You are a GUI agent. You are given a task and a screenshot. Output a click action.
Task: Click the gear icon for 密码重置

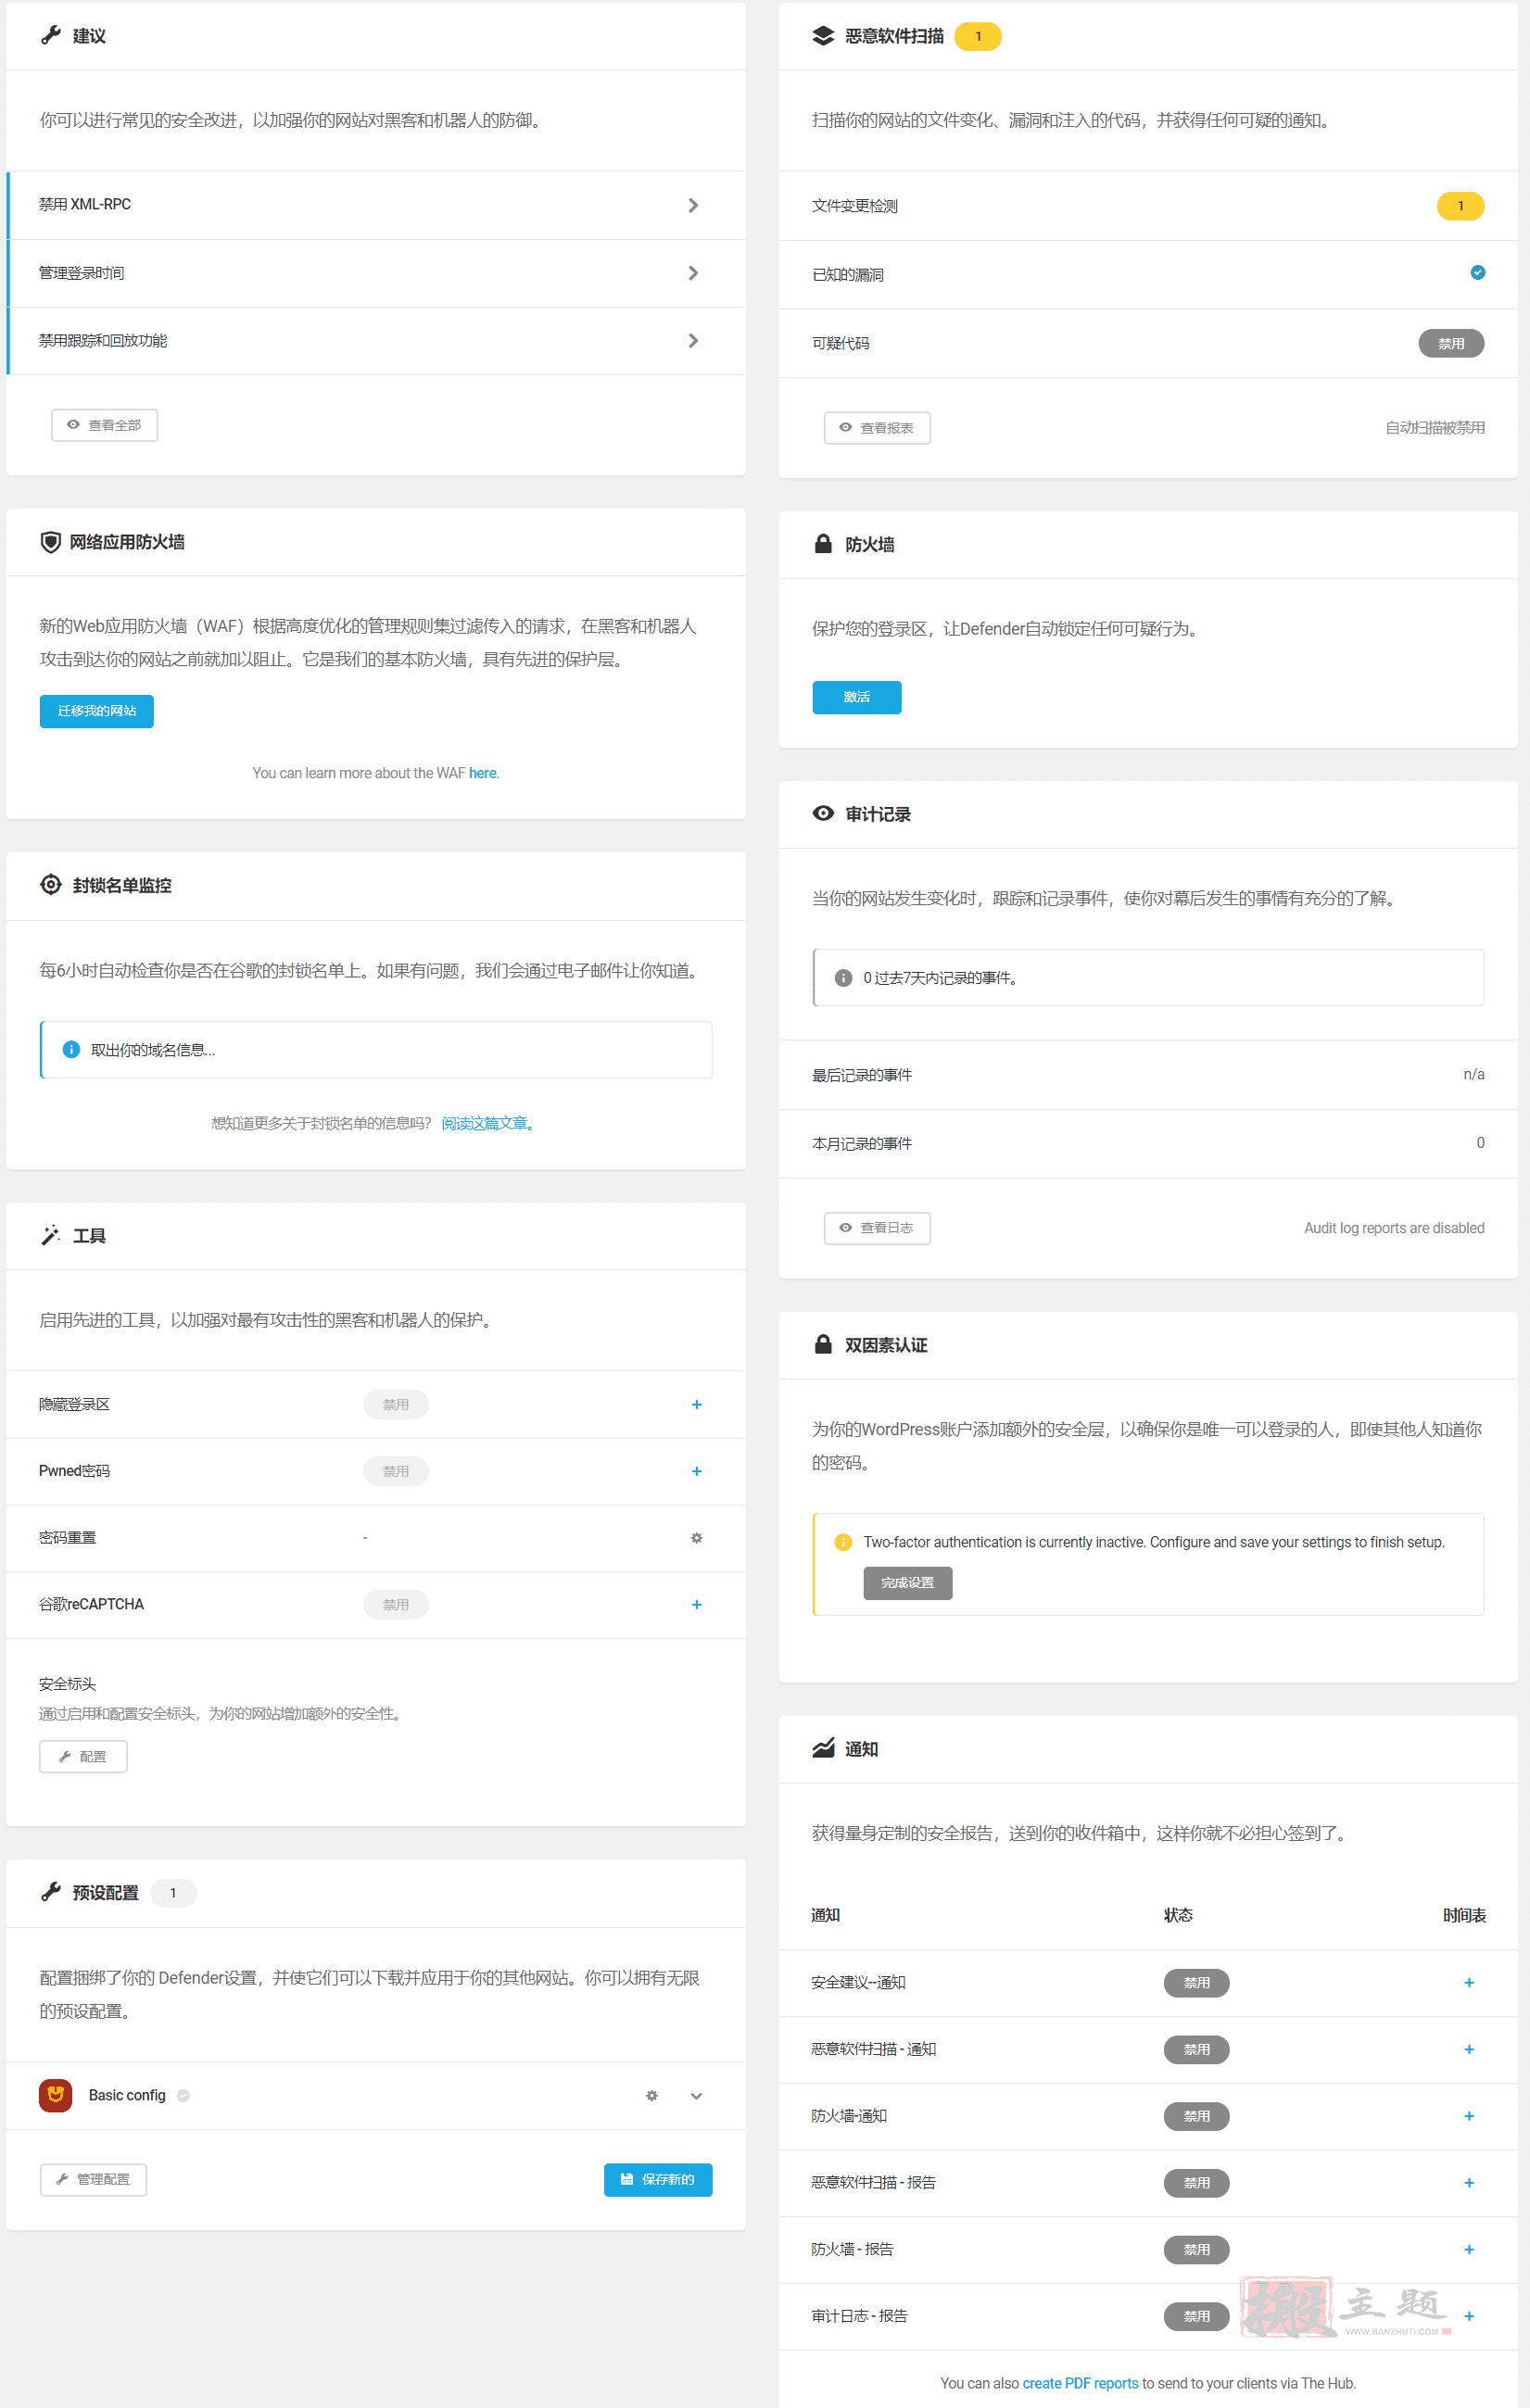click(x=696, y=1538)
